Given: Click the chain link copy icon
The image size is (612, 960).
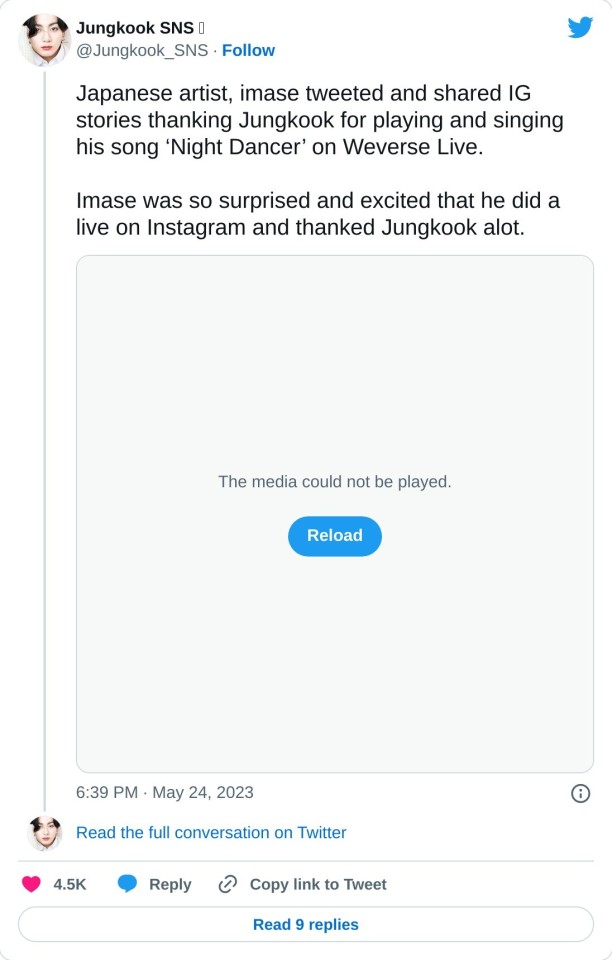Looking at the screenshot, I should 227,884.
